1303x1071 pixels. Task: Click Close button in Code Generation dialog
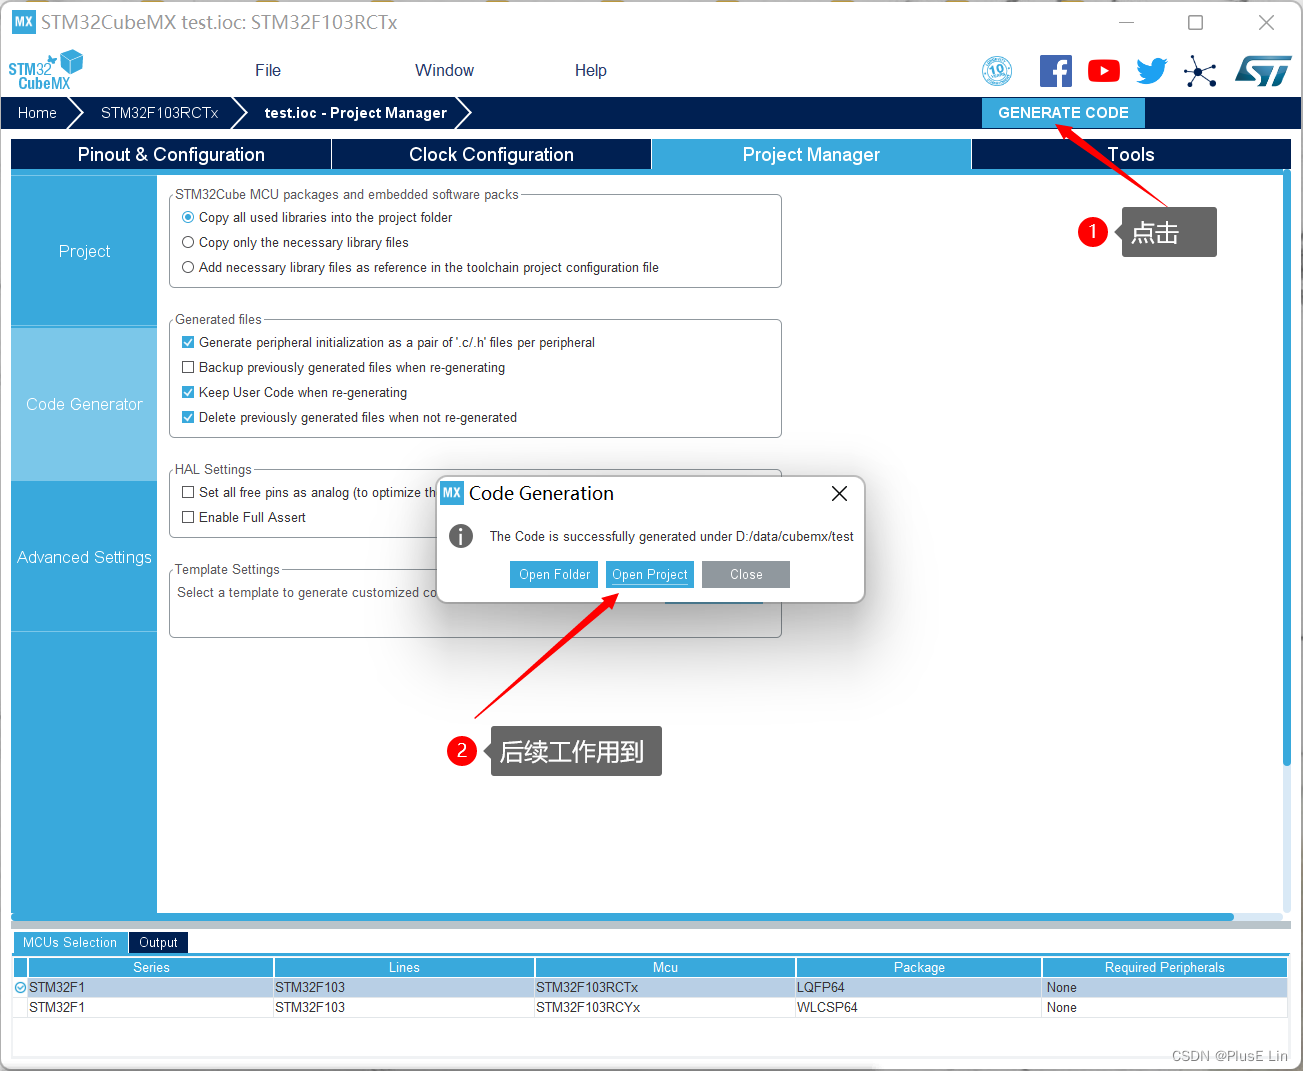pyautogui.click(x=746, y=574)
